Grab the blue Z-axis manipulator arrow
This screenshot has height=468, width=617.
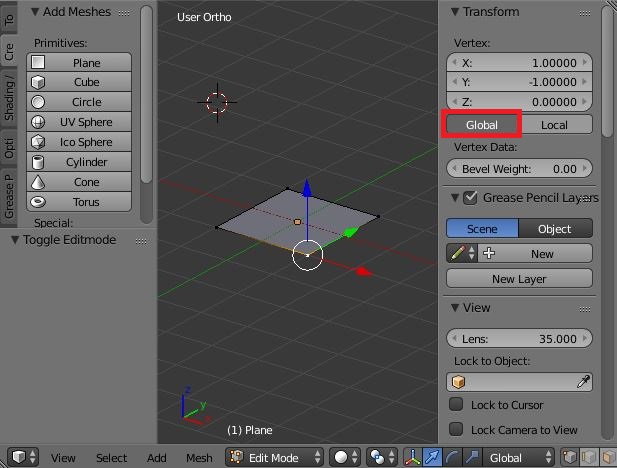tap(307, 188)
